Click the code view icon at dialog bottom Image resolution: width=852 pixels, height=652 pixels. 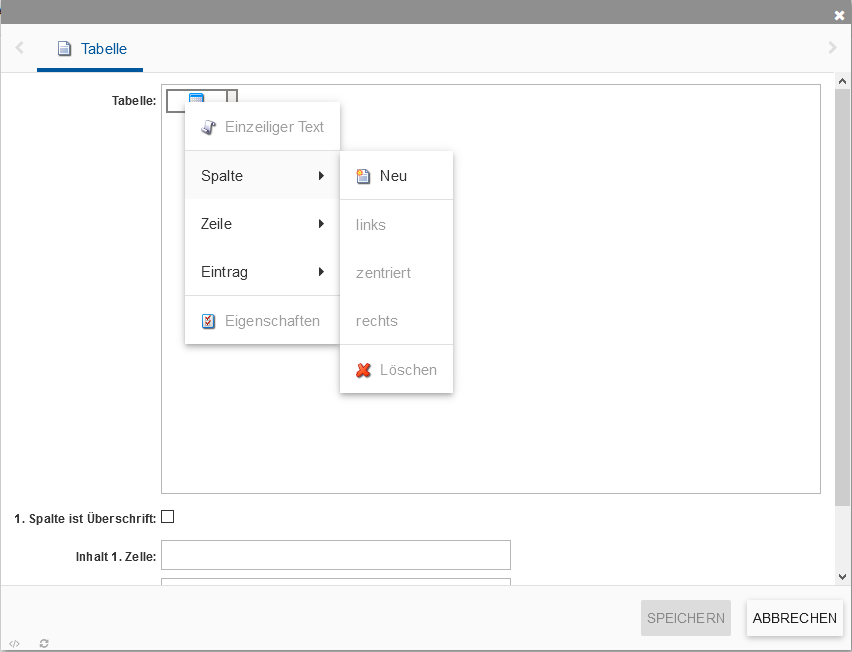(14, 643)
